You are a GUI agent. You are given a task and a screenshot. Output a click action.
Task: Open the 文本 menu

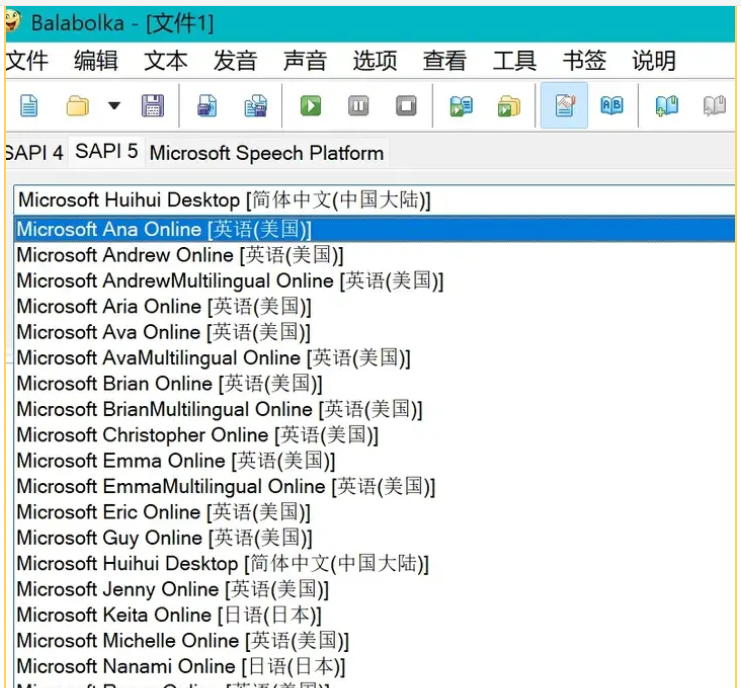coord(166,60)
